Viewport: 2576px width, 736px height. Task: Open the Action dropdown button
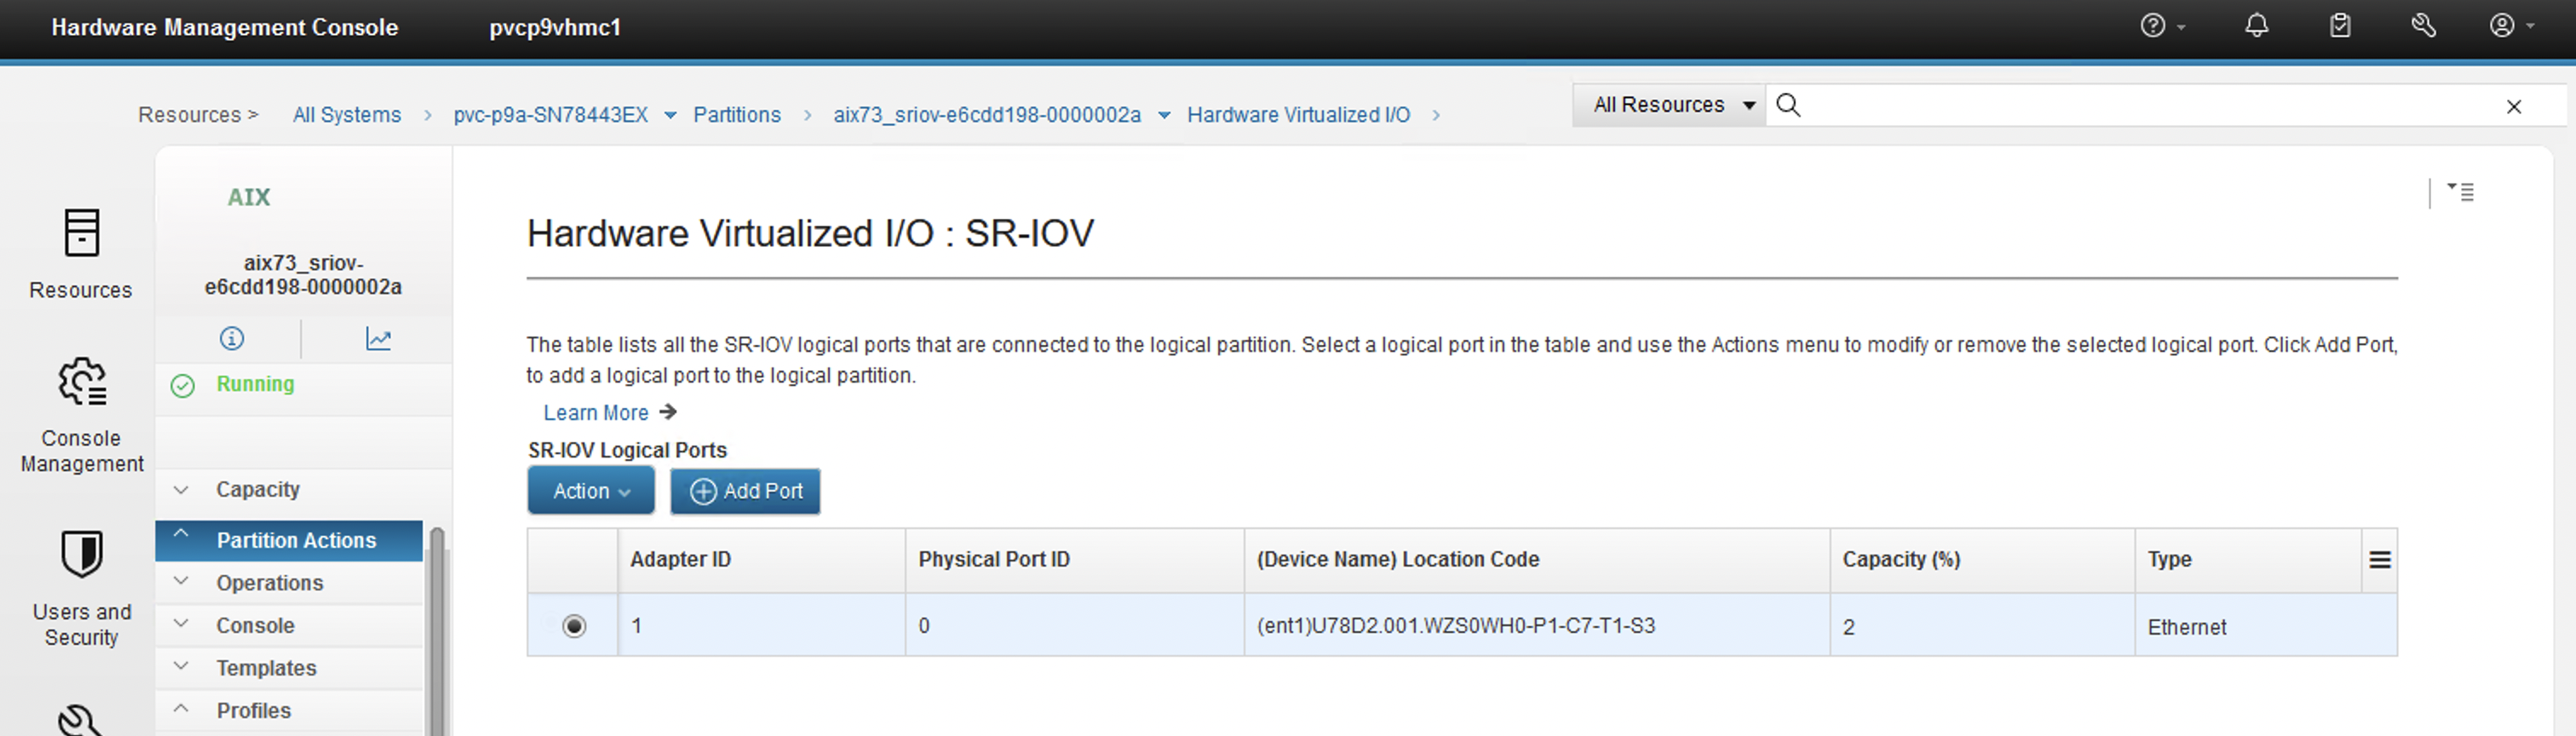(591, 491)
